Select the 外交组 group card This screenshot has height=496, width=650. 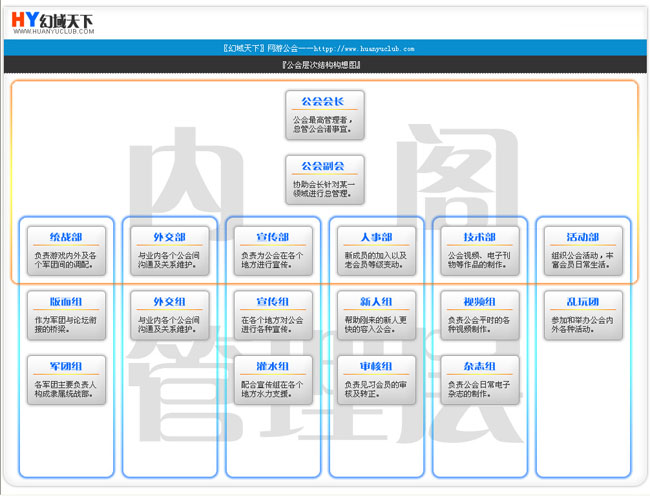pyautogui.click(x=170, y=316)
